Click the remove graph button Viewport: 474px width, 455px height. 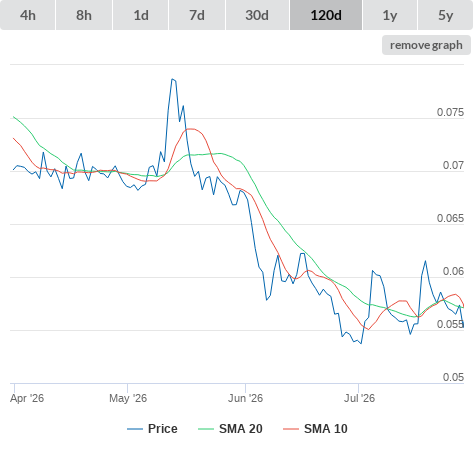426,45
